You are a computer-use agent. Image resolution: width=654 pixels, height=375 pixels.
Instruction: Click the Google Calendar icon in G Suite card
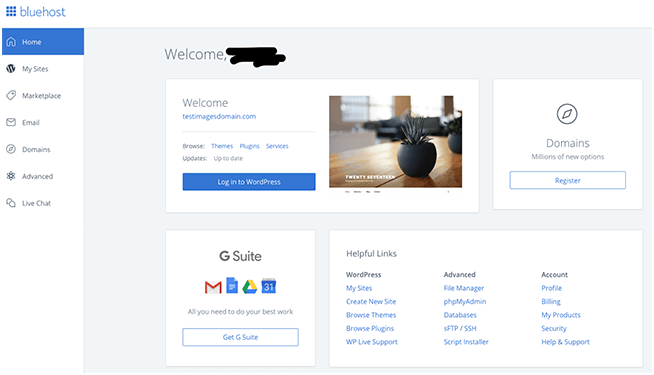coord(269,286)
